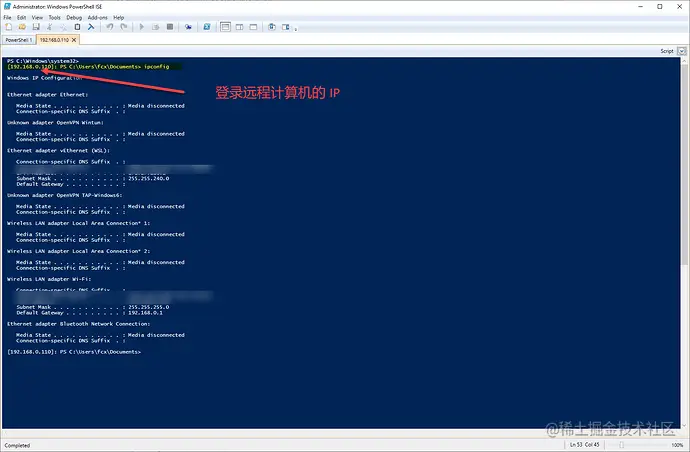Click the Ln 53 Col 45 indicator
Screen dimensions: 690x452
[584, 445]
